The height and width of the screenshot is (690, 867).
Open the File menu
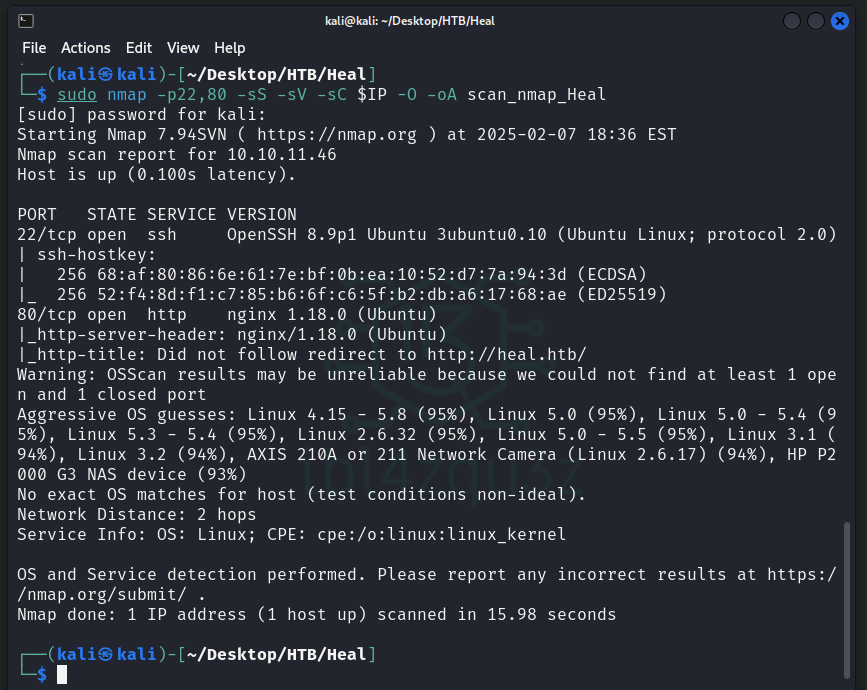pos(34,48)
